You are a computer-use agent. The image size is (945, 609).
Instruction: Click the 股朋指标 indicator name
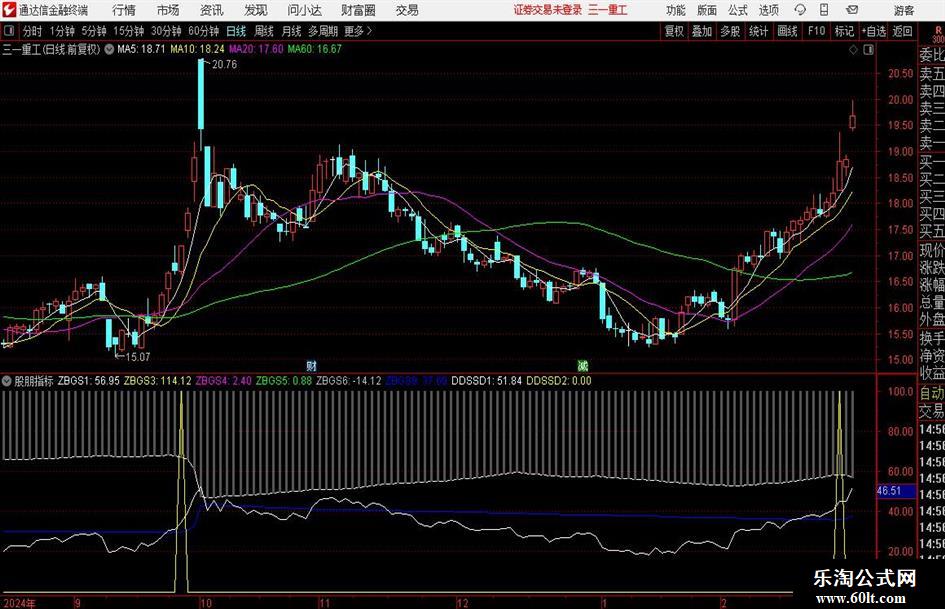tap(34, 380)
